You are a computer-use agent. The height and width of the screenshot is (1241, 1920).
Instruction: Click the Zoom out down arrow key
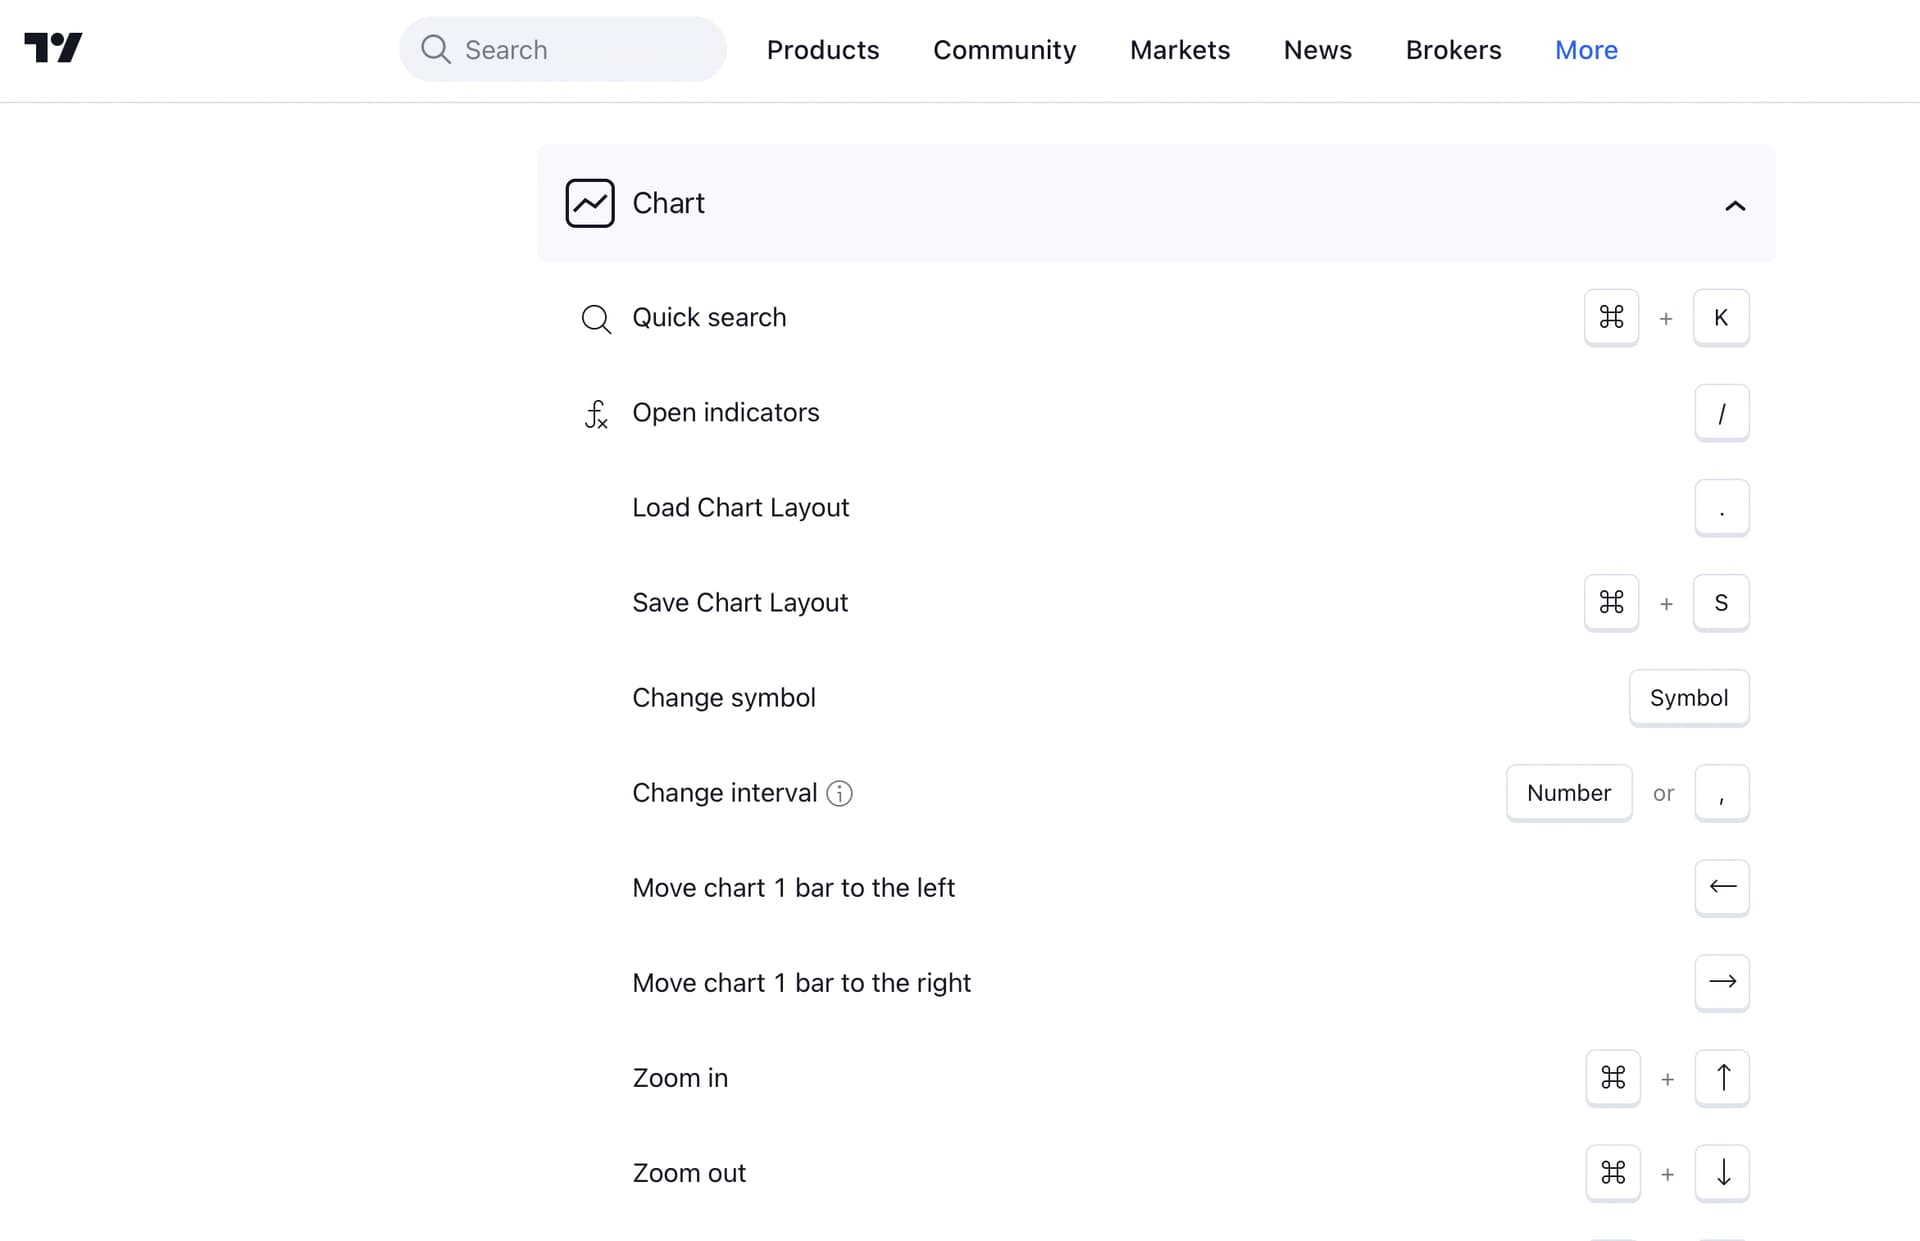click(x=1721, y=1172)
